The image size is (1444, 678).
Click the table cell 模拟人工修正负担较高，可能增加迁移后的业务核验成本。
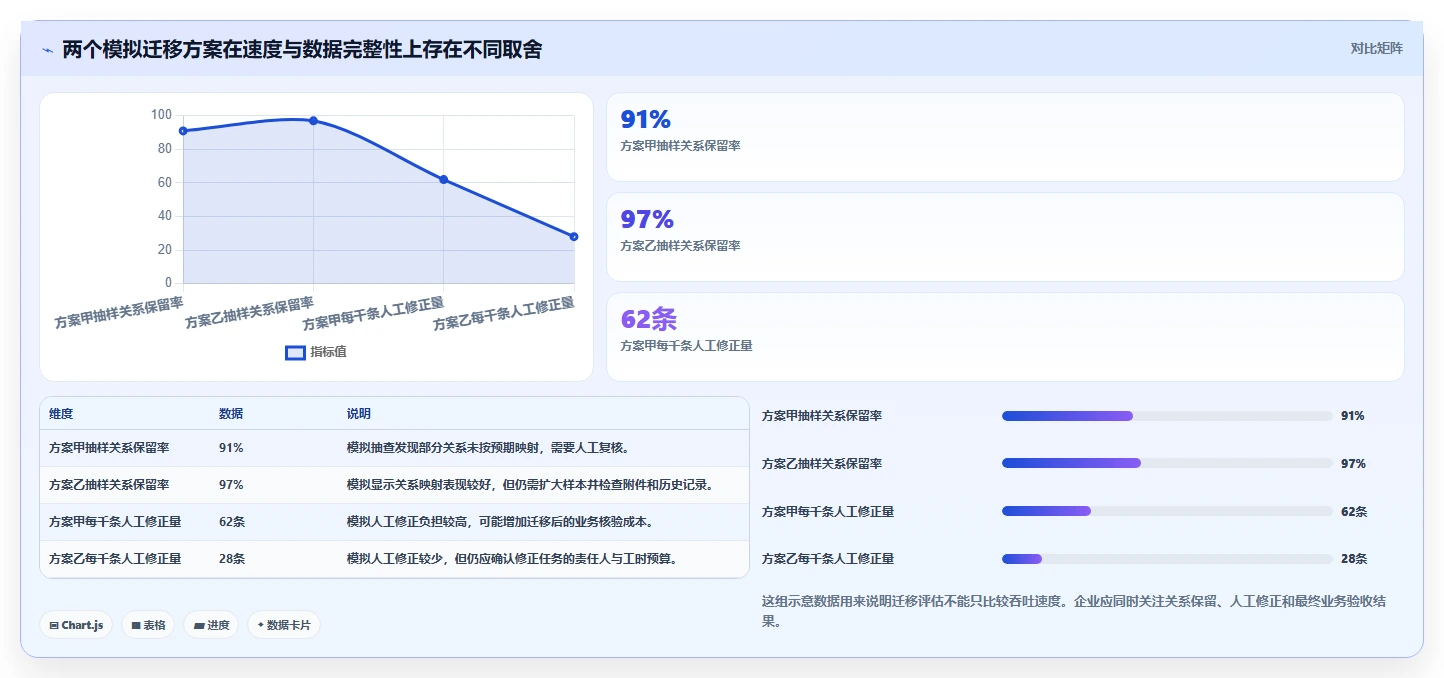pos(500,522)
